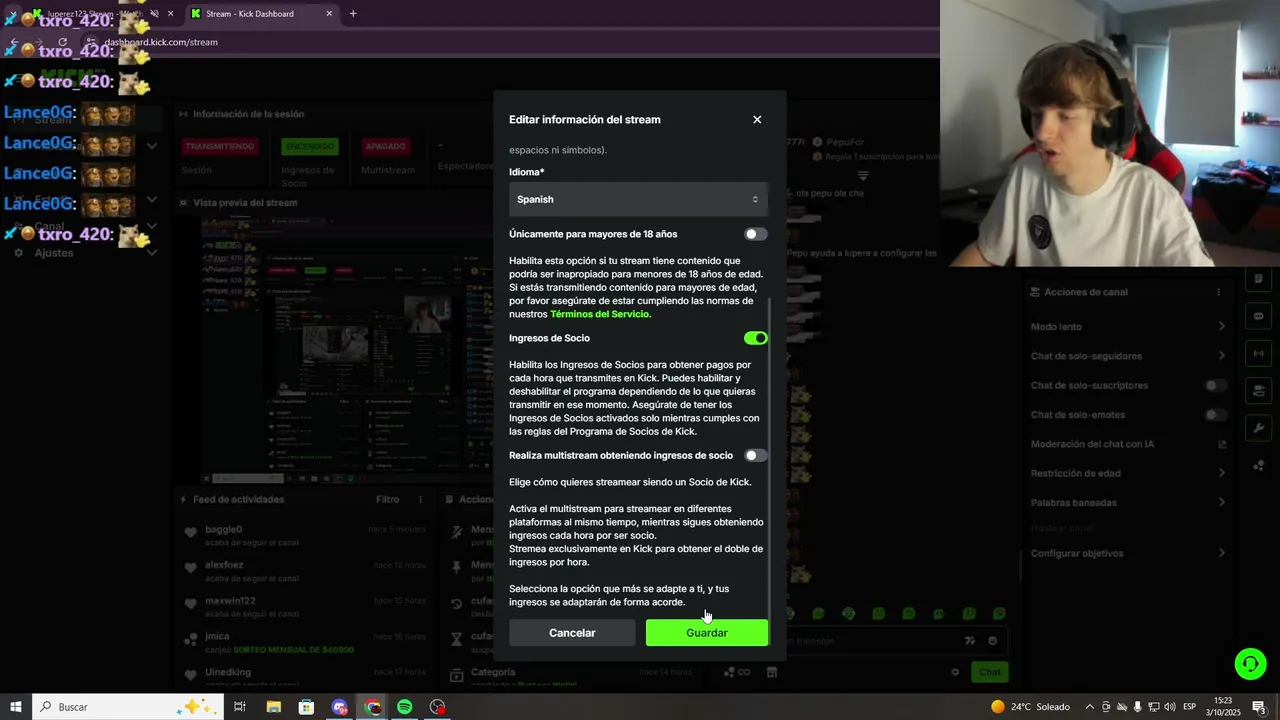1280x720 pixels.
Task: Click the green Chat send button
Action: [x=989, y=672]
